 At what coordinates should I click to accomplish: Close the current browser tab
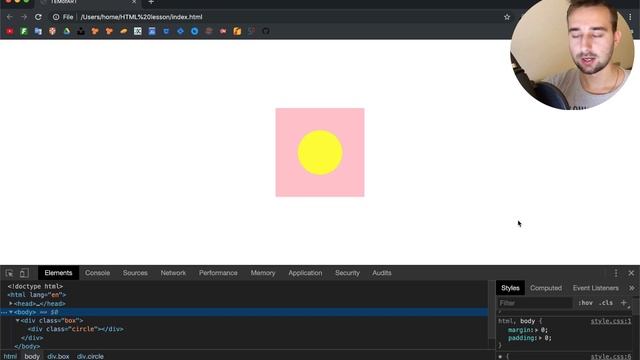[x=134, y=2]
